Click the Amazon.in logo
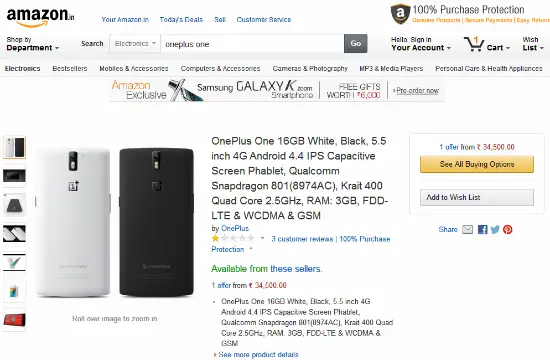Image resolution: width=550 pixels, height=360 pixels. (40, 16)
